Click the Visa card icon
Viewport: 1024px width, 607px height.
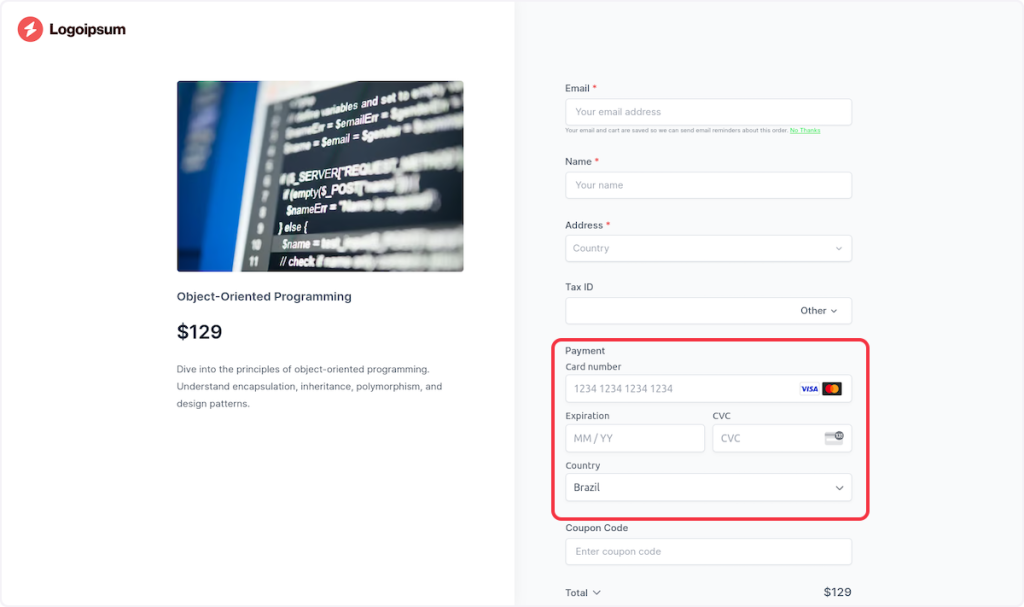point(809,389)
